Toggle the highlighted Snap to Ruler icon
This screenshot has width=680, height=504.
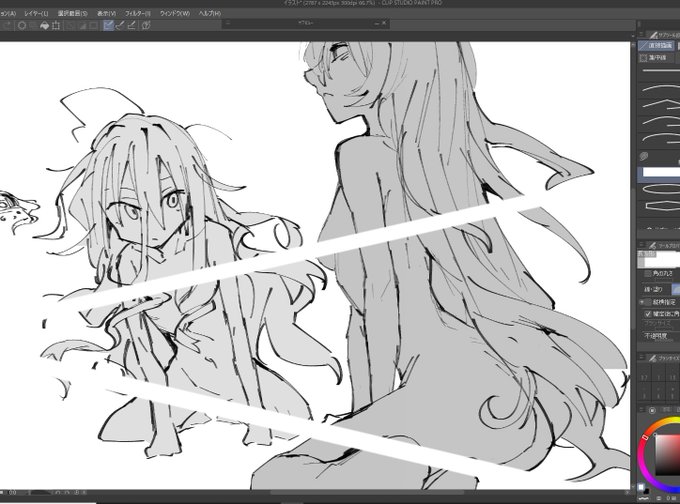click(109, 26)
